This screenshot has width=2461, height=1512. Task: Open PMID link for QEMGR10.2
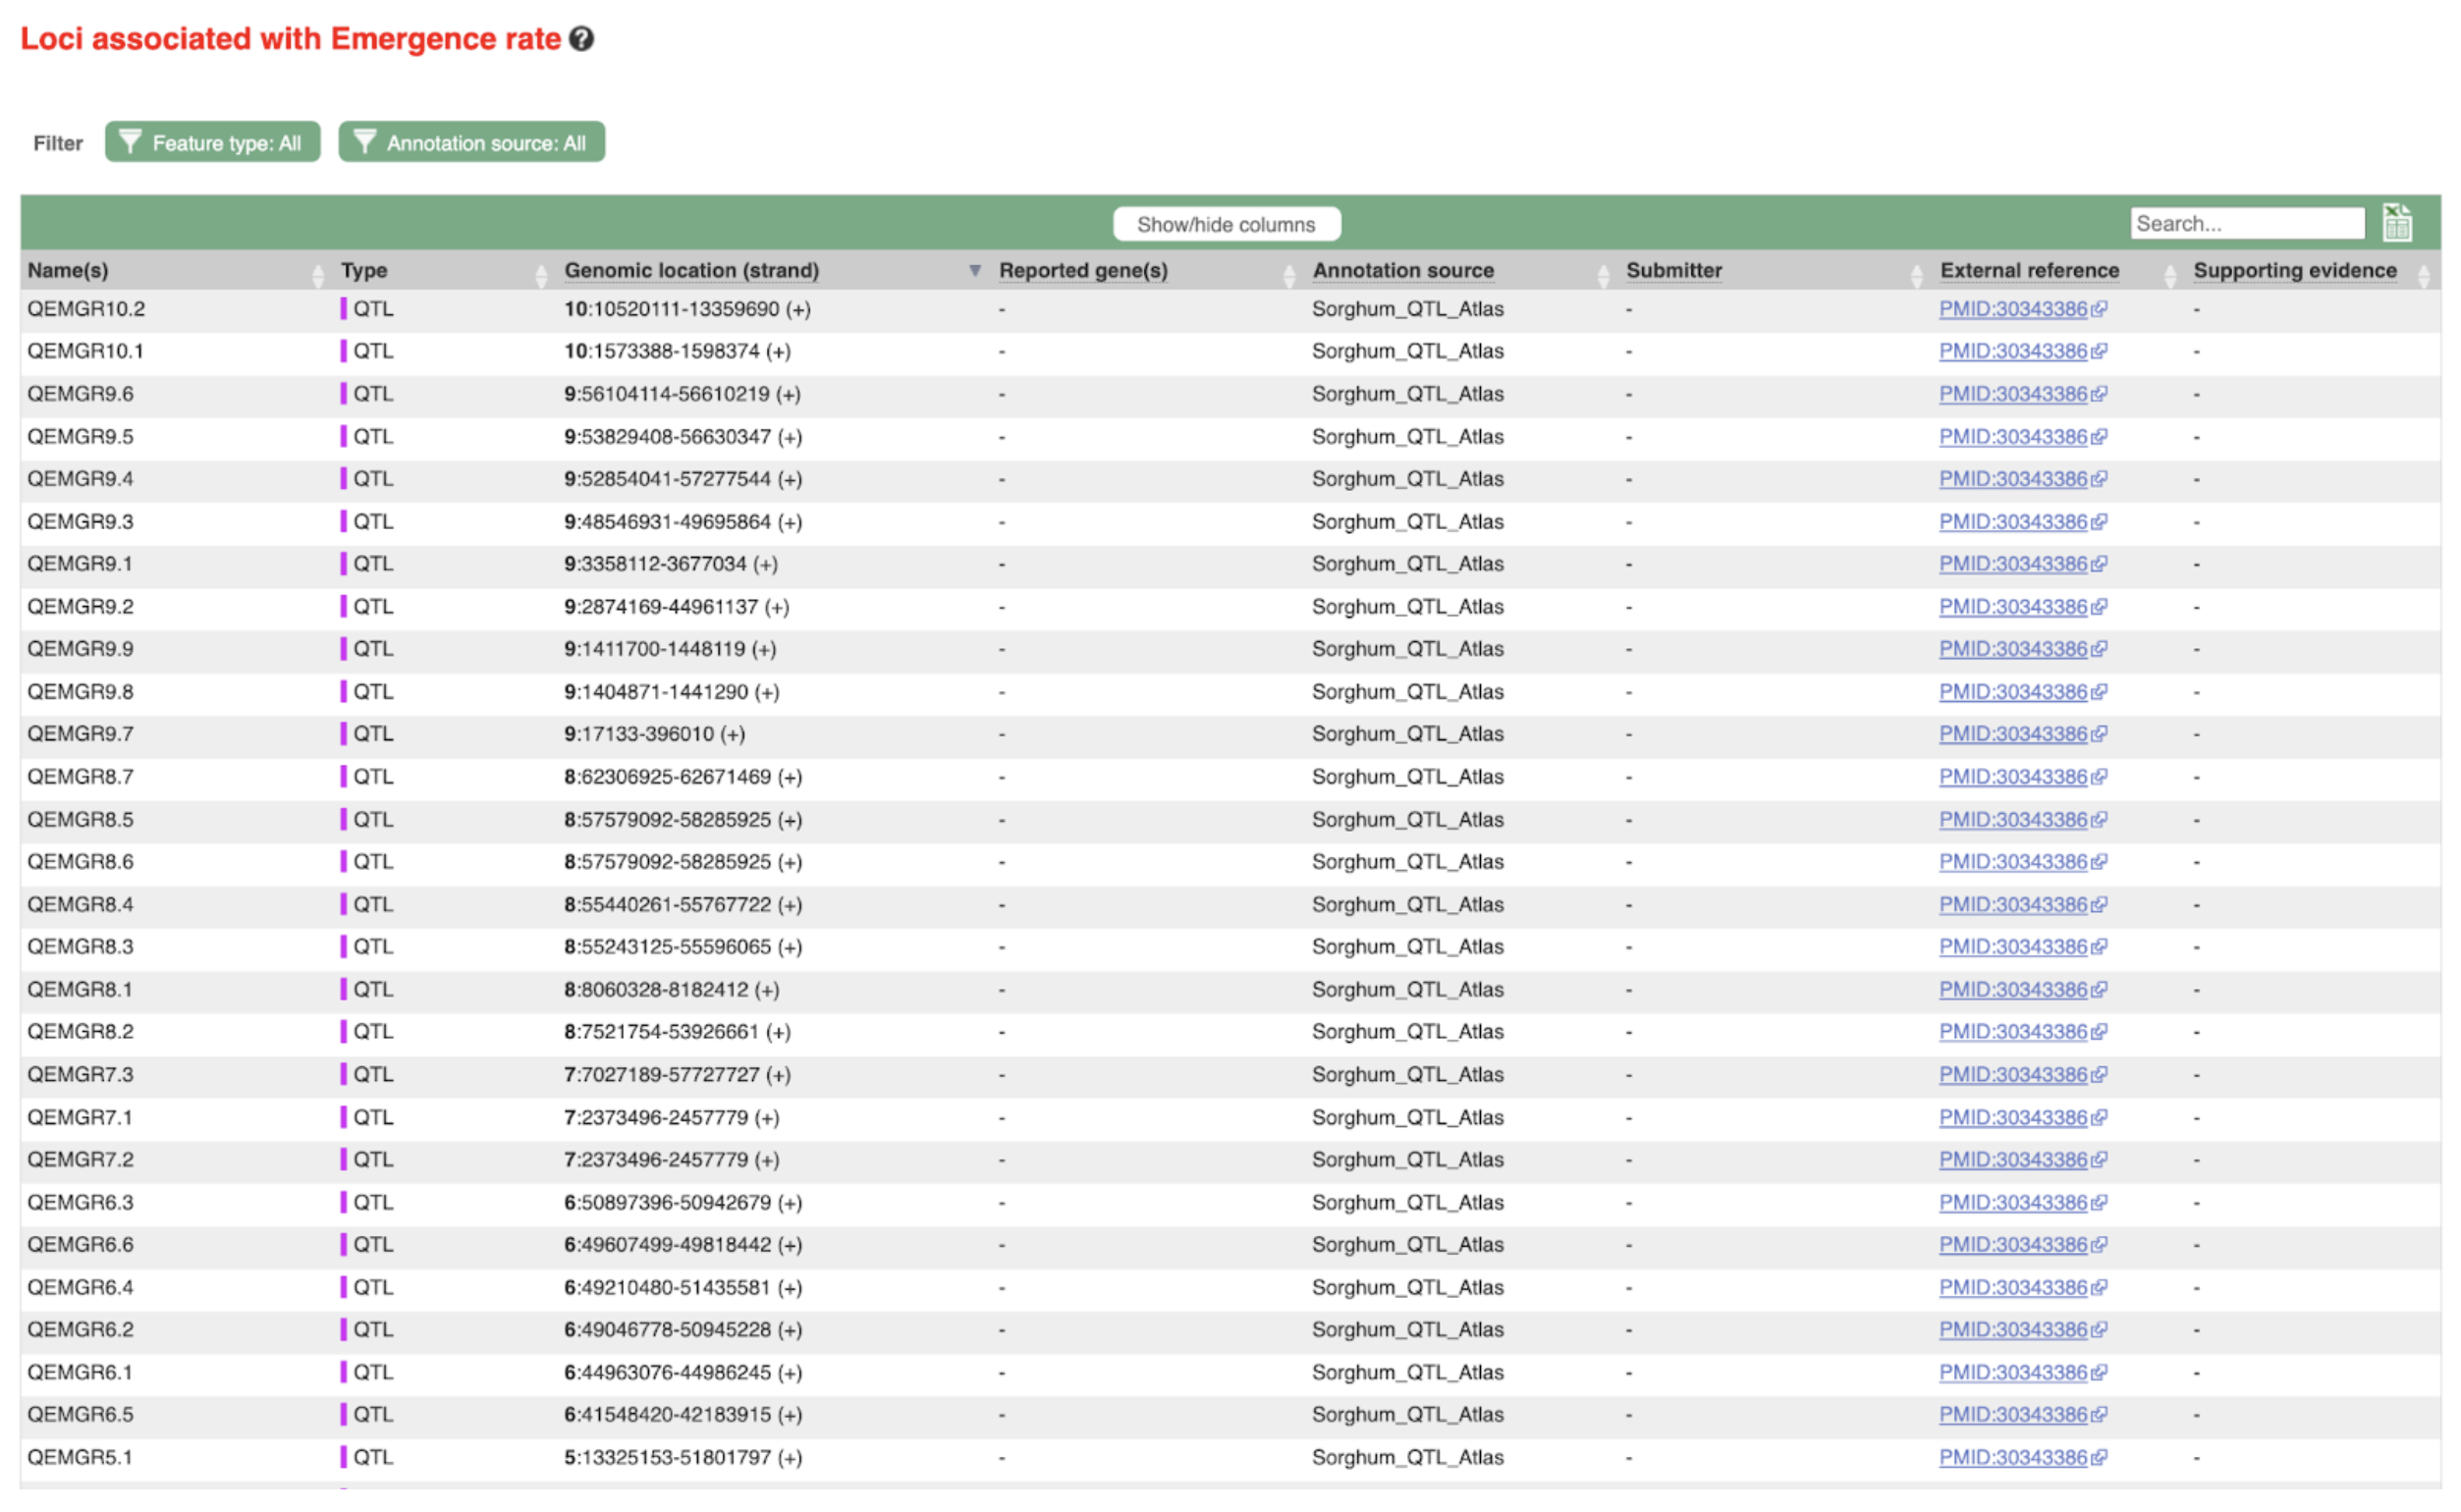coord(2011,309)
